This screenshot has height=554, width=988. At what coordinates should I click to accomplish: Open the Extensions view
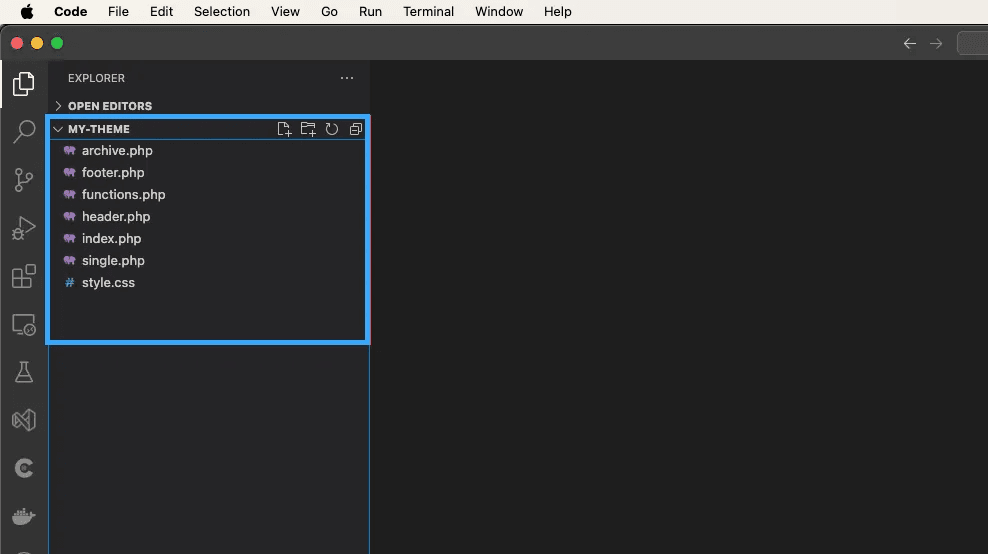click(24, 276)
